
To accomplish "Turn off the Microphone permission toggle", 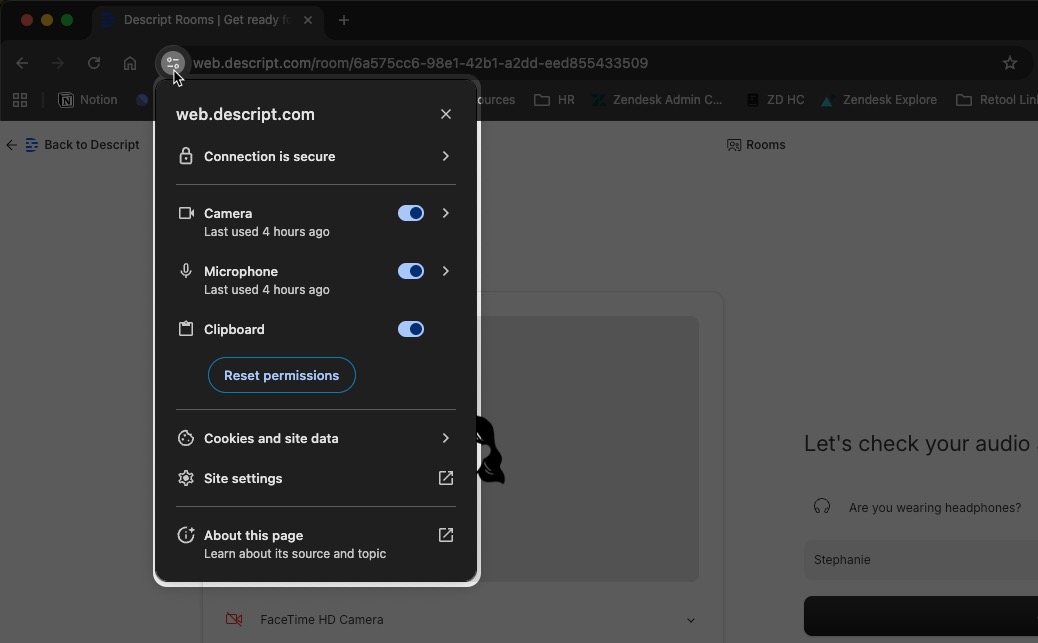I will pyautogui.click(x=410, y=271).
